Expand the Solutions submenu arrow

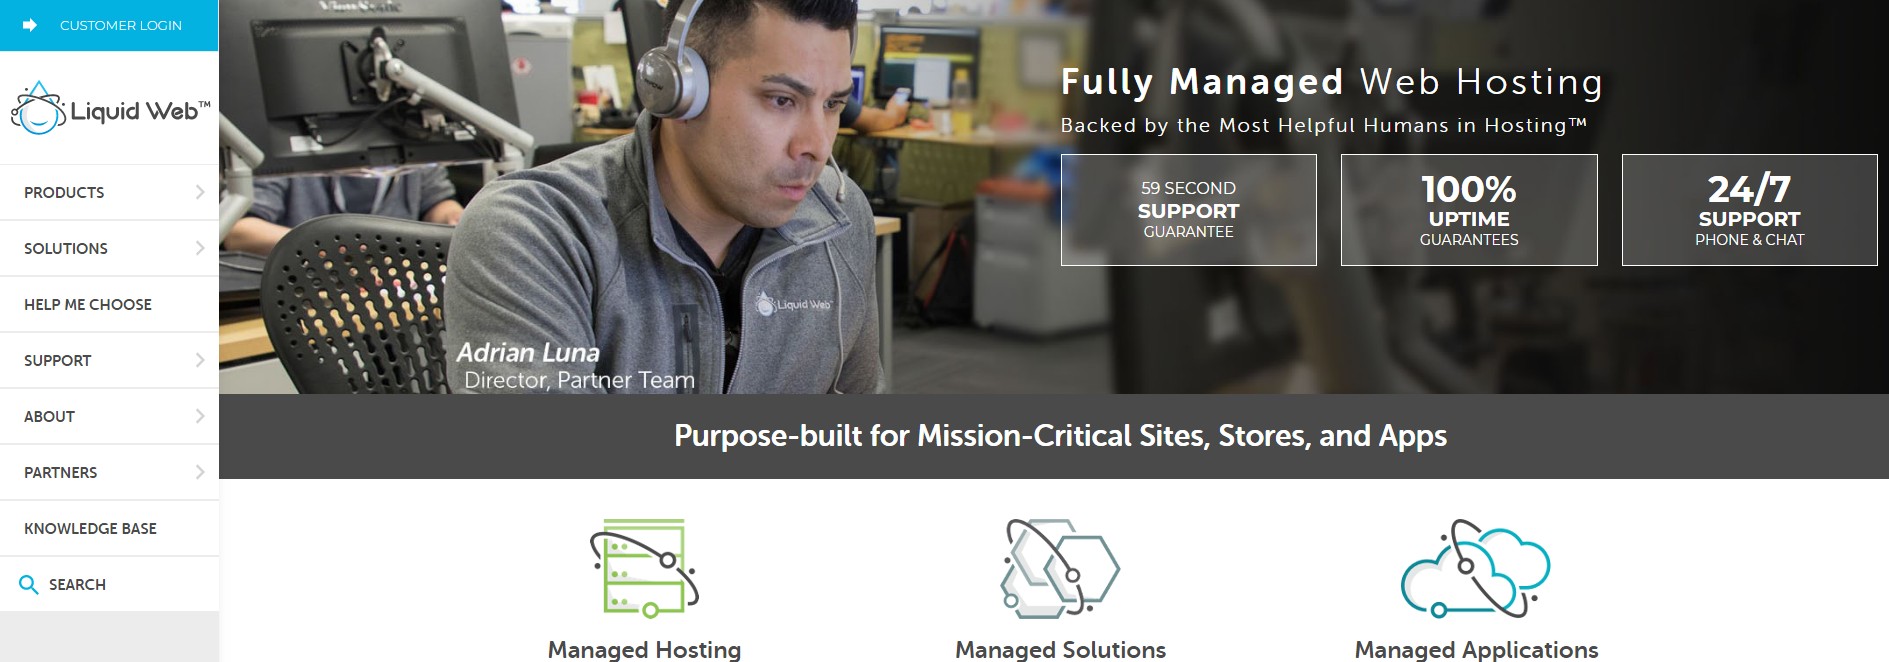(200, 248)
